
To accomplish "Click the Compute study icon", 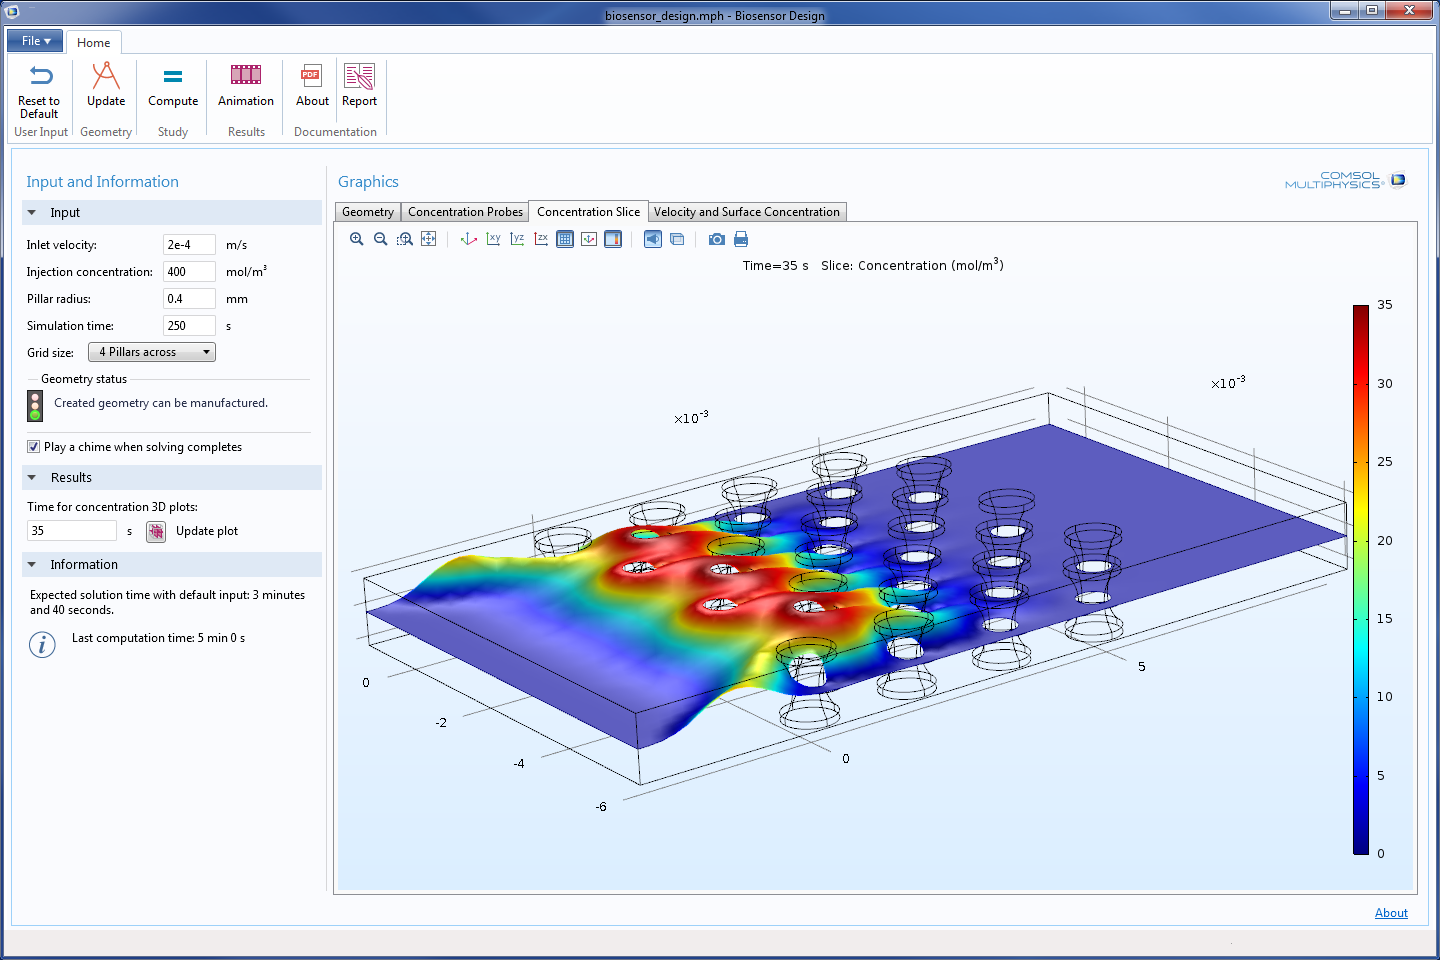I will [173, 86].
